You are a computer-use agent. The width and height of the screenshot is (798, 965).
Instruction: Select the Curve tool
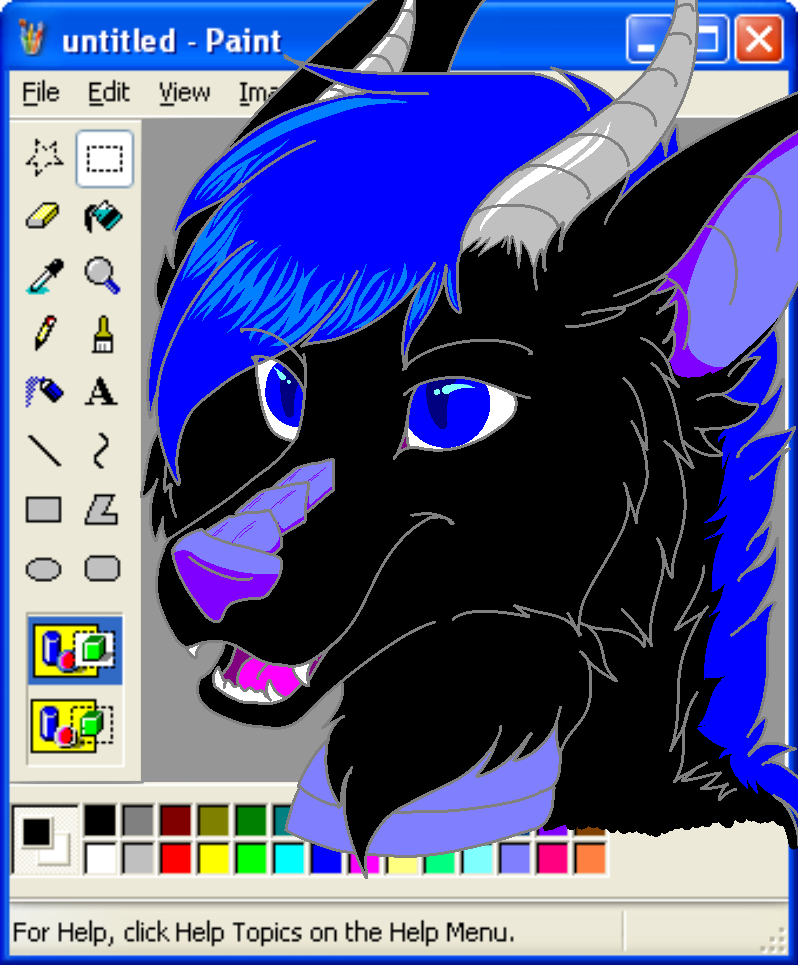pyautogui.click(x=104, y=450)
